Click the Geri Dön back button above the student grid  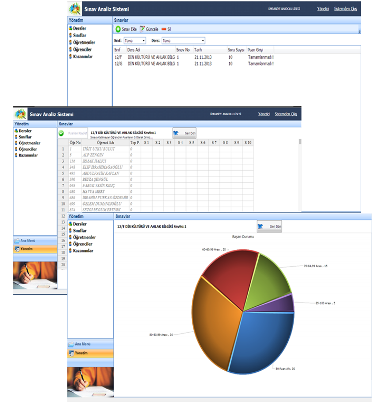coord(184,133)
